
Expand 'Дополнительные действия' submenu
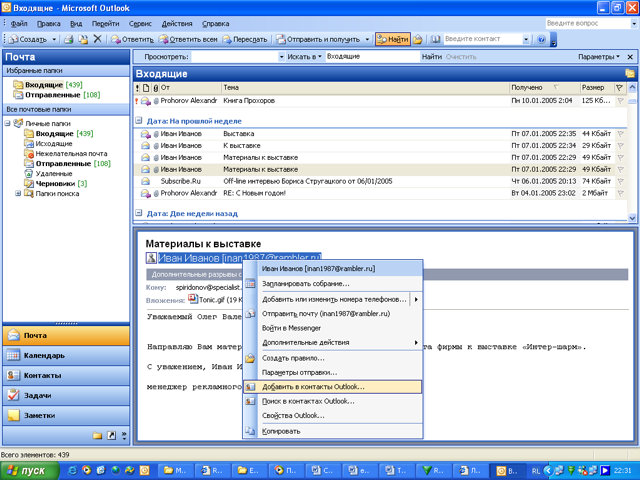pos(333,342)
